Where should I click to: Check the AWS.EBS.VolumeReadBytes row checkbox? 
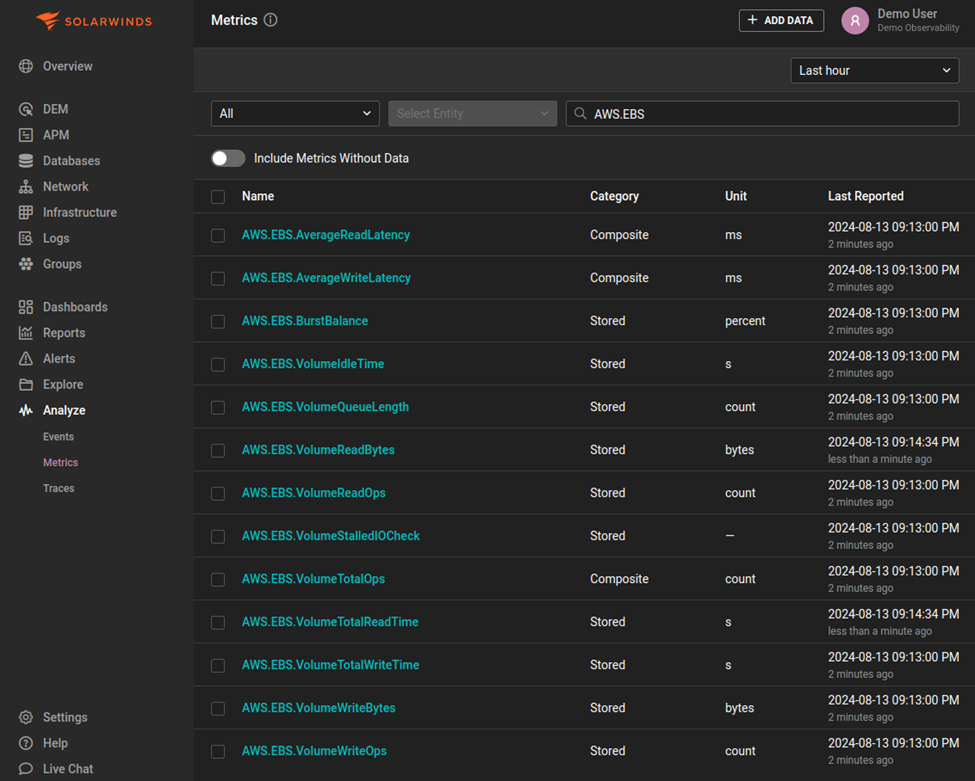point(218,450)
